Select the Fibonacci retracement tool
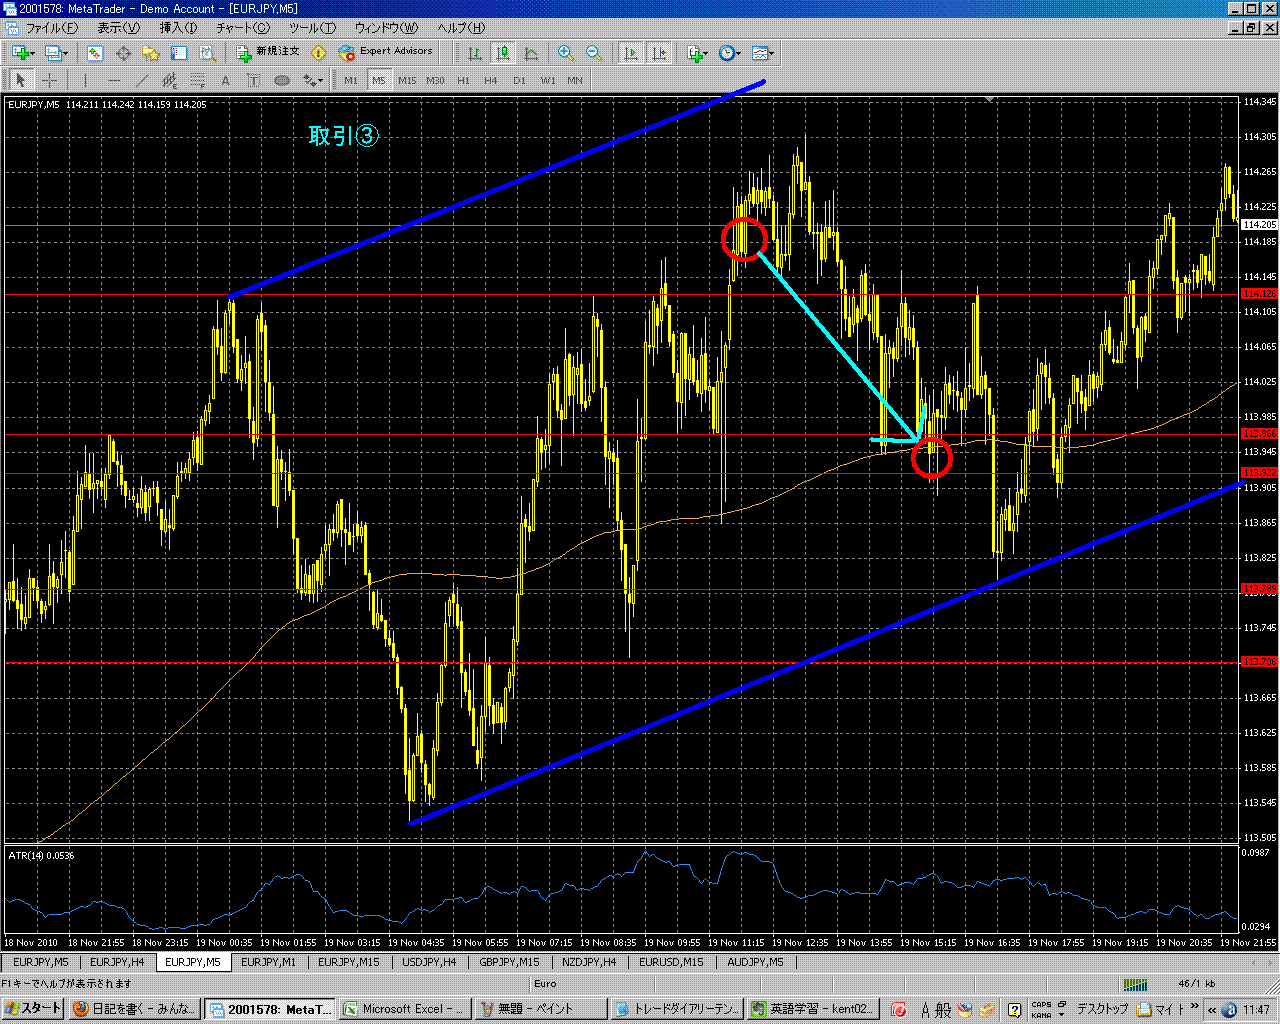1280x1024 pixels. click(198, 81)
